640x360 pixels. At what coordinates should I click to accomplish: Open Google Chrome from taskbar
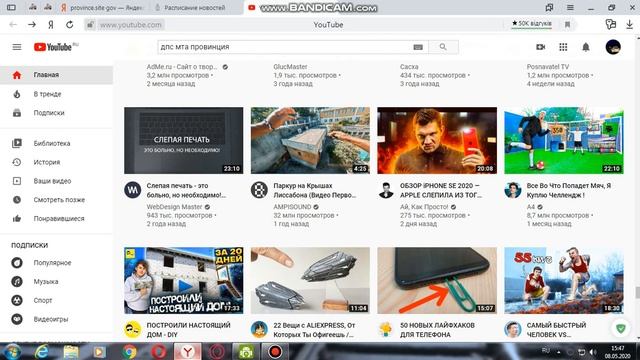click(x=129, y=351)
